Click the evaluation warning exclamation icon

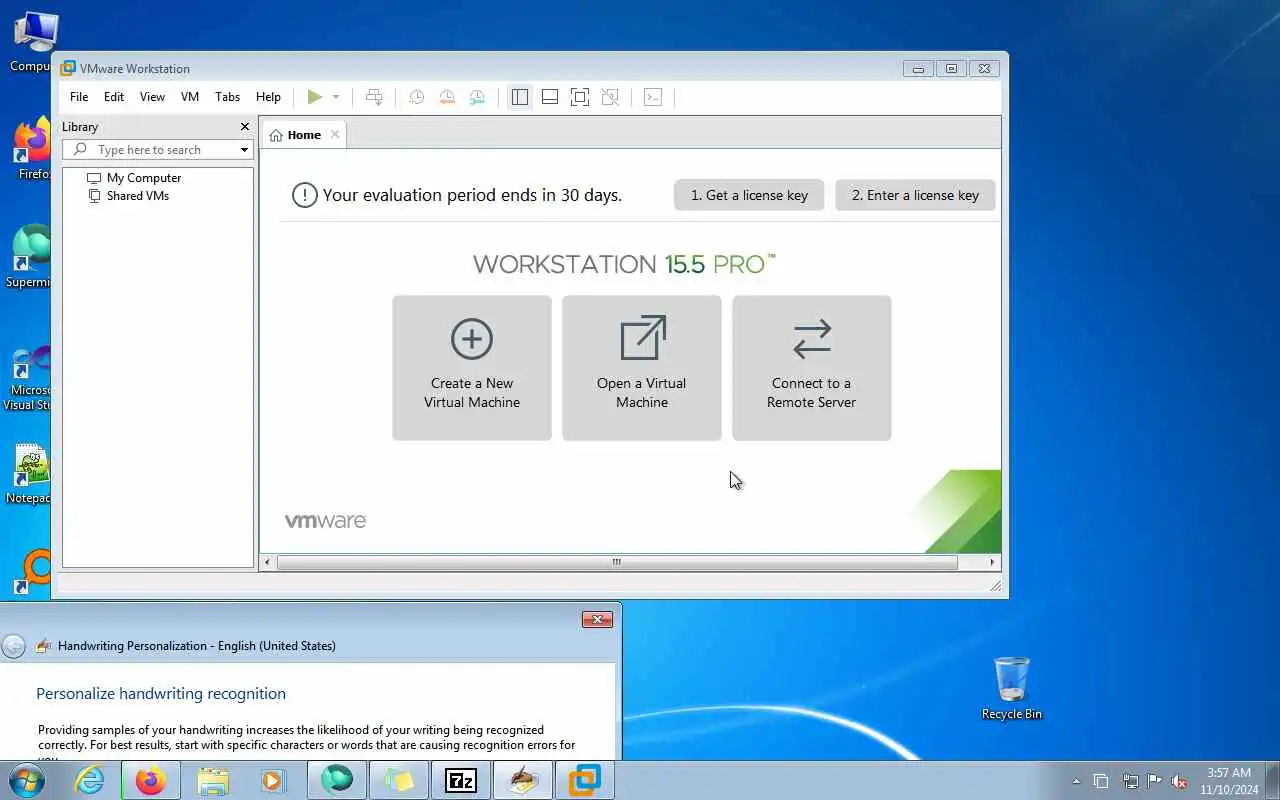(305, 195)
